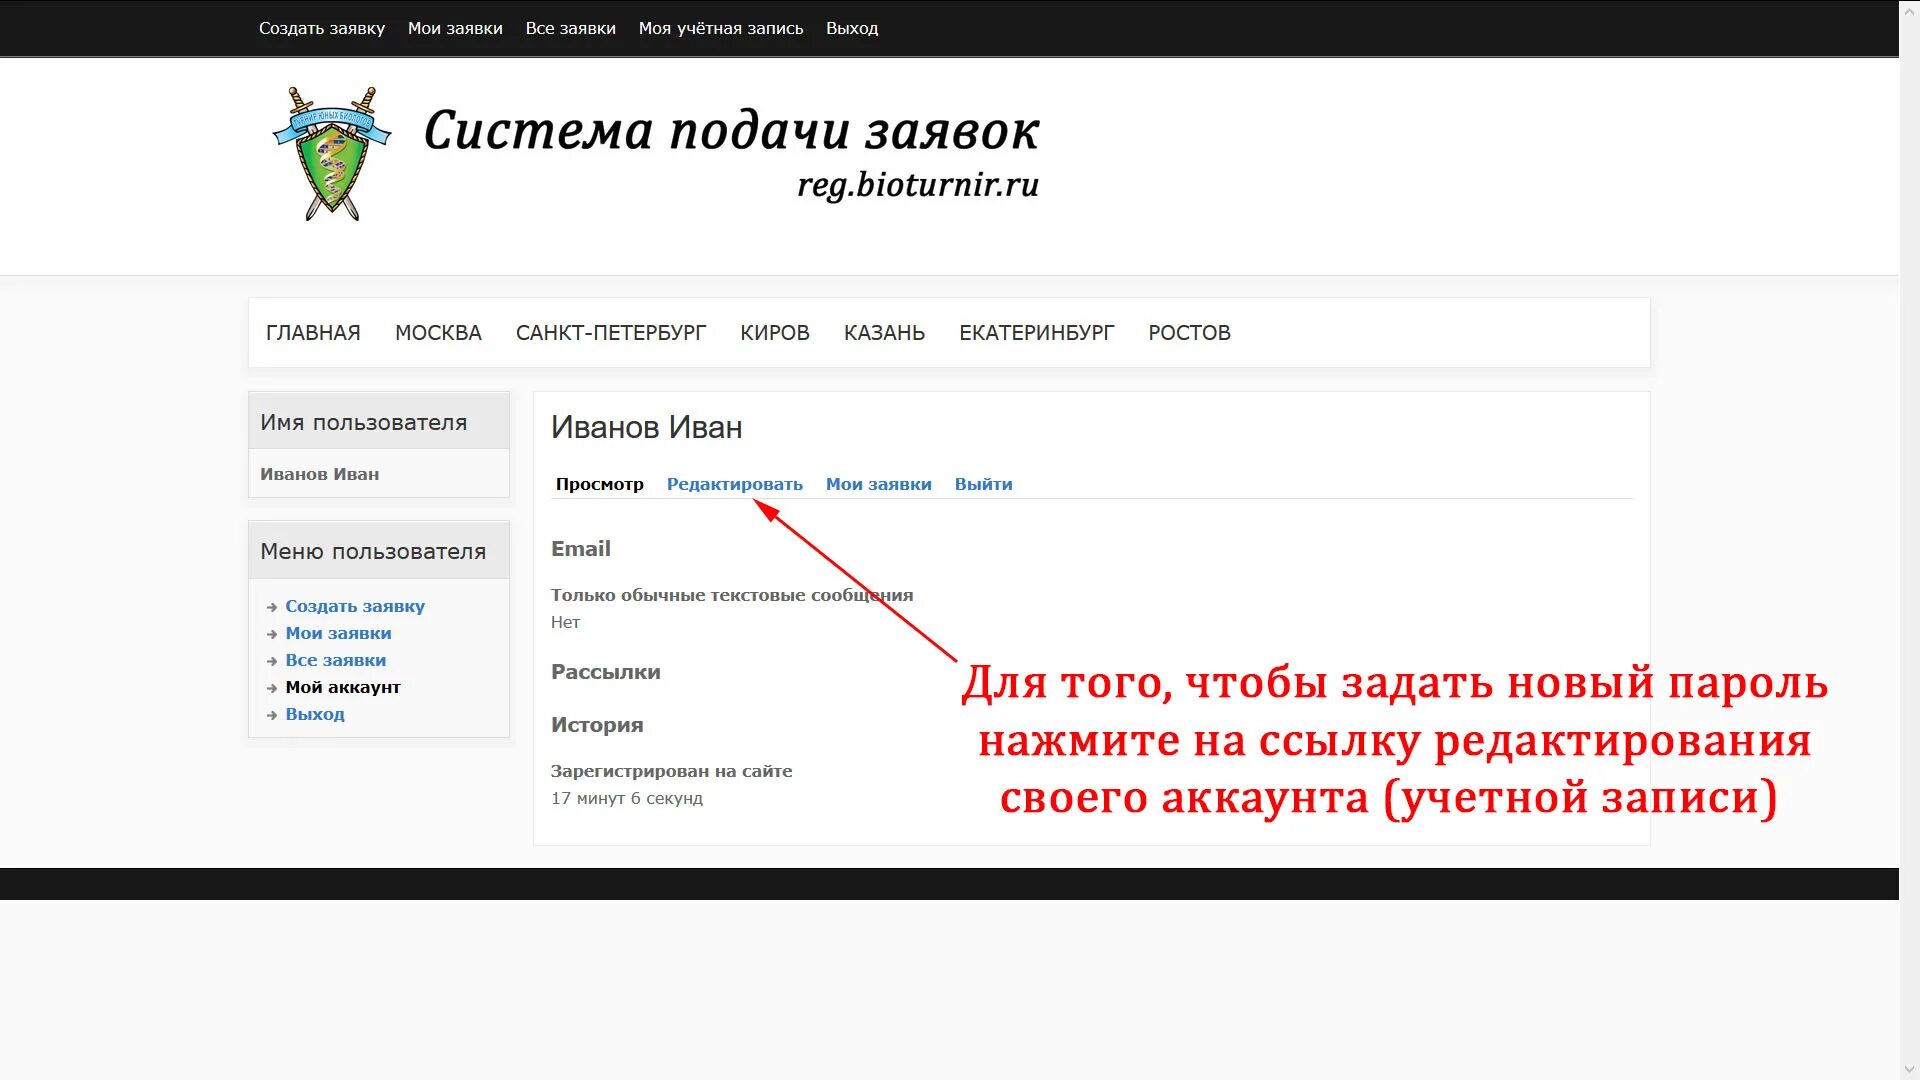This screenshot has height=1080, width=1920.
Task: Click Выход in top navigation bar
Action: (851, 28)
